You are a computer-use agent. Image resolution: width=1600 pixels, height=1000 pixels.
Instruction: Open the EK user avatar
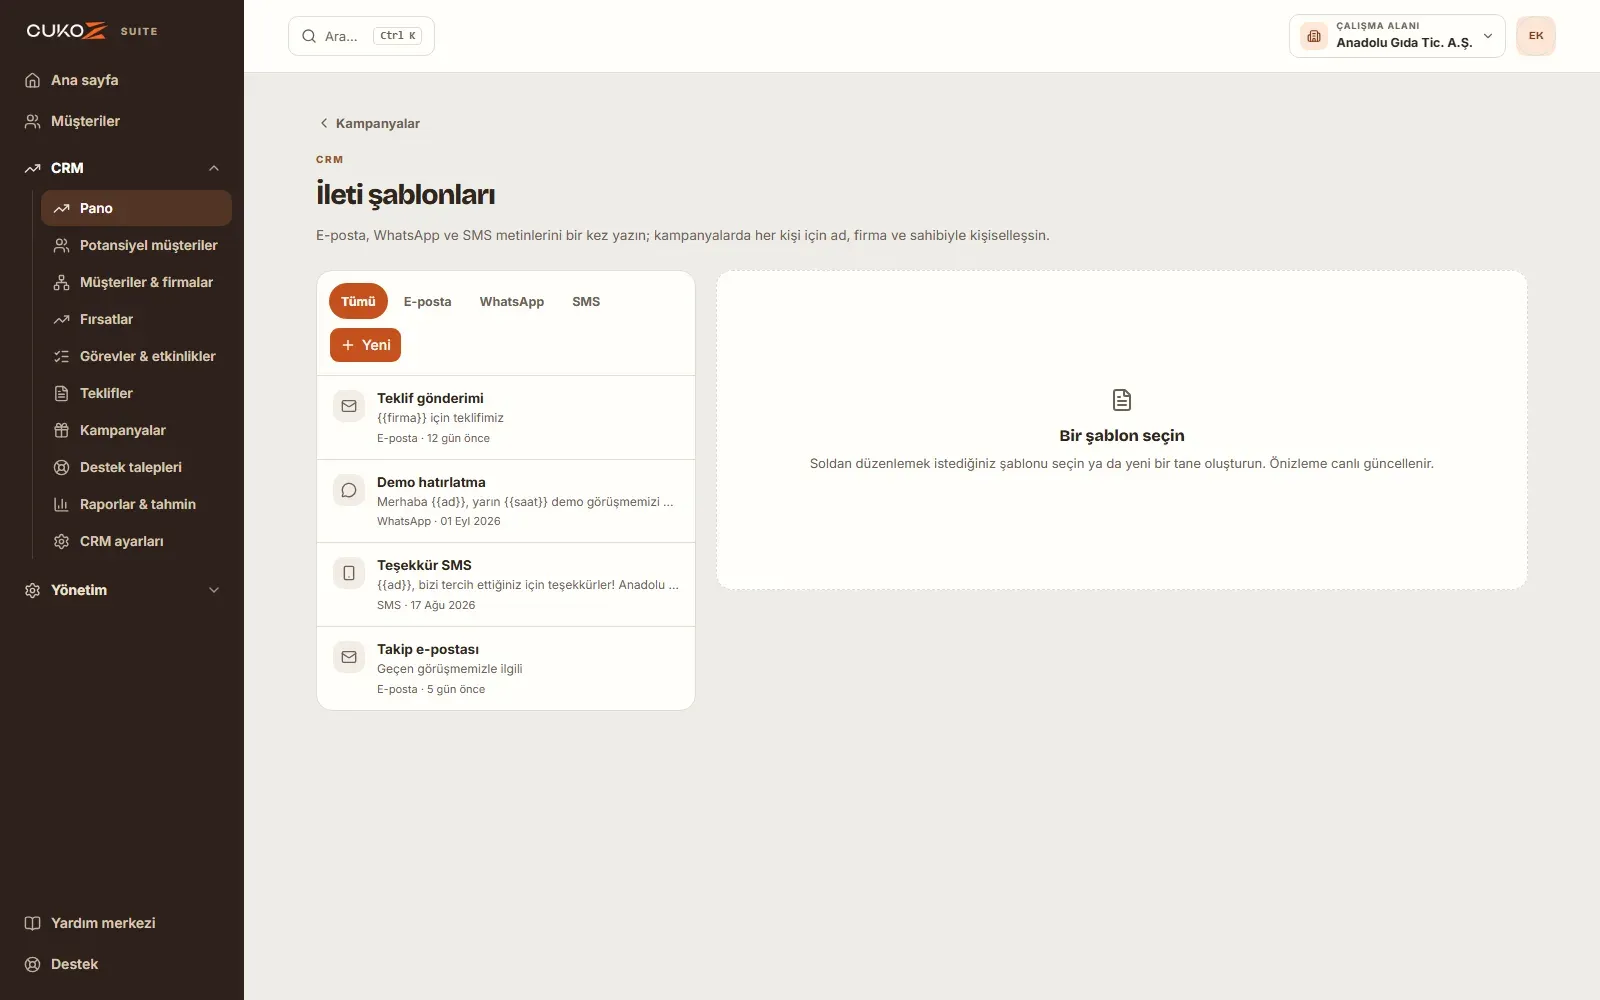[1536, 36]
